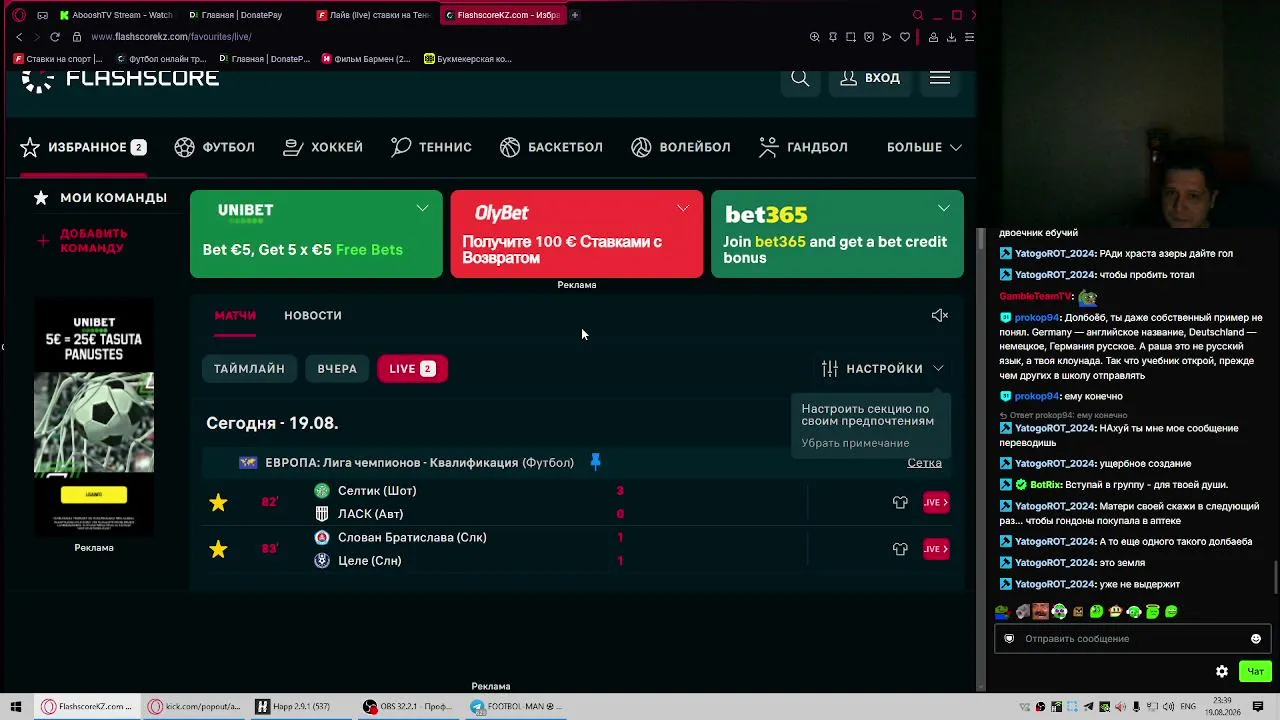Open the chat identity badge icon

coord(1009,639)
